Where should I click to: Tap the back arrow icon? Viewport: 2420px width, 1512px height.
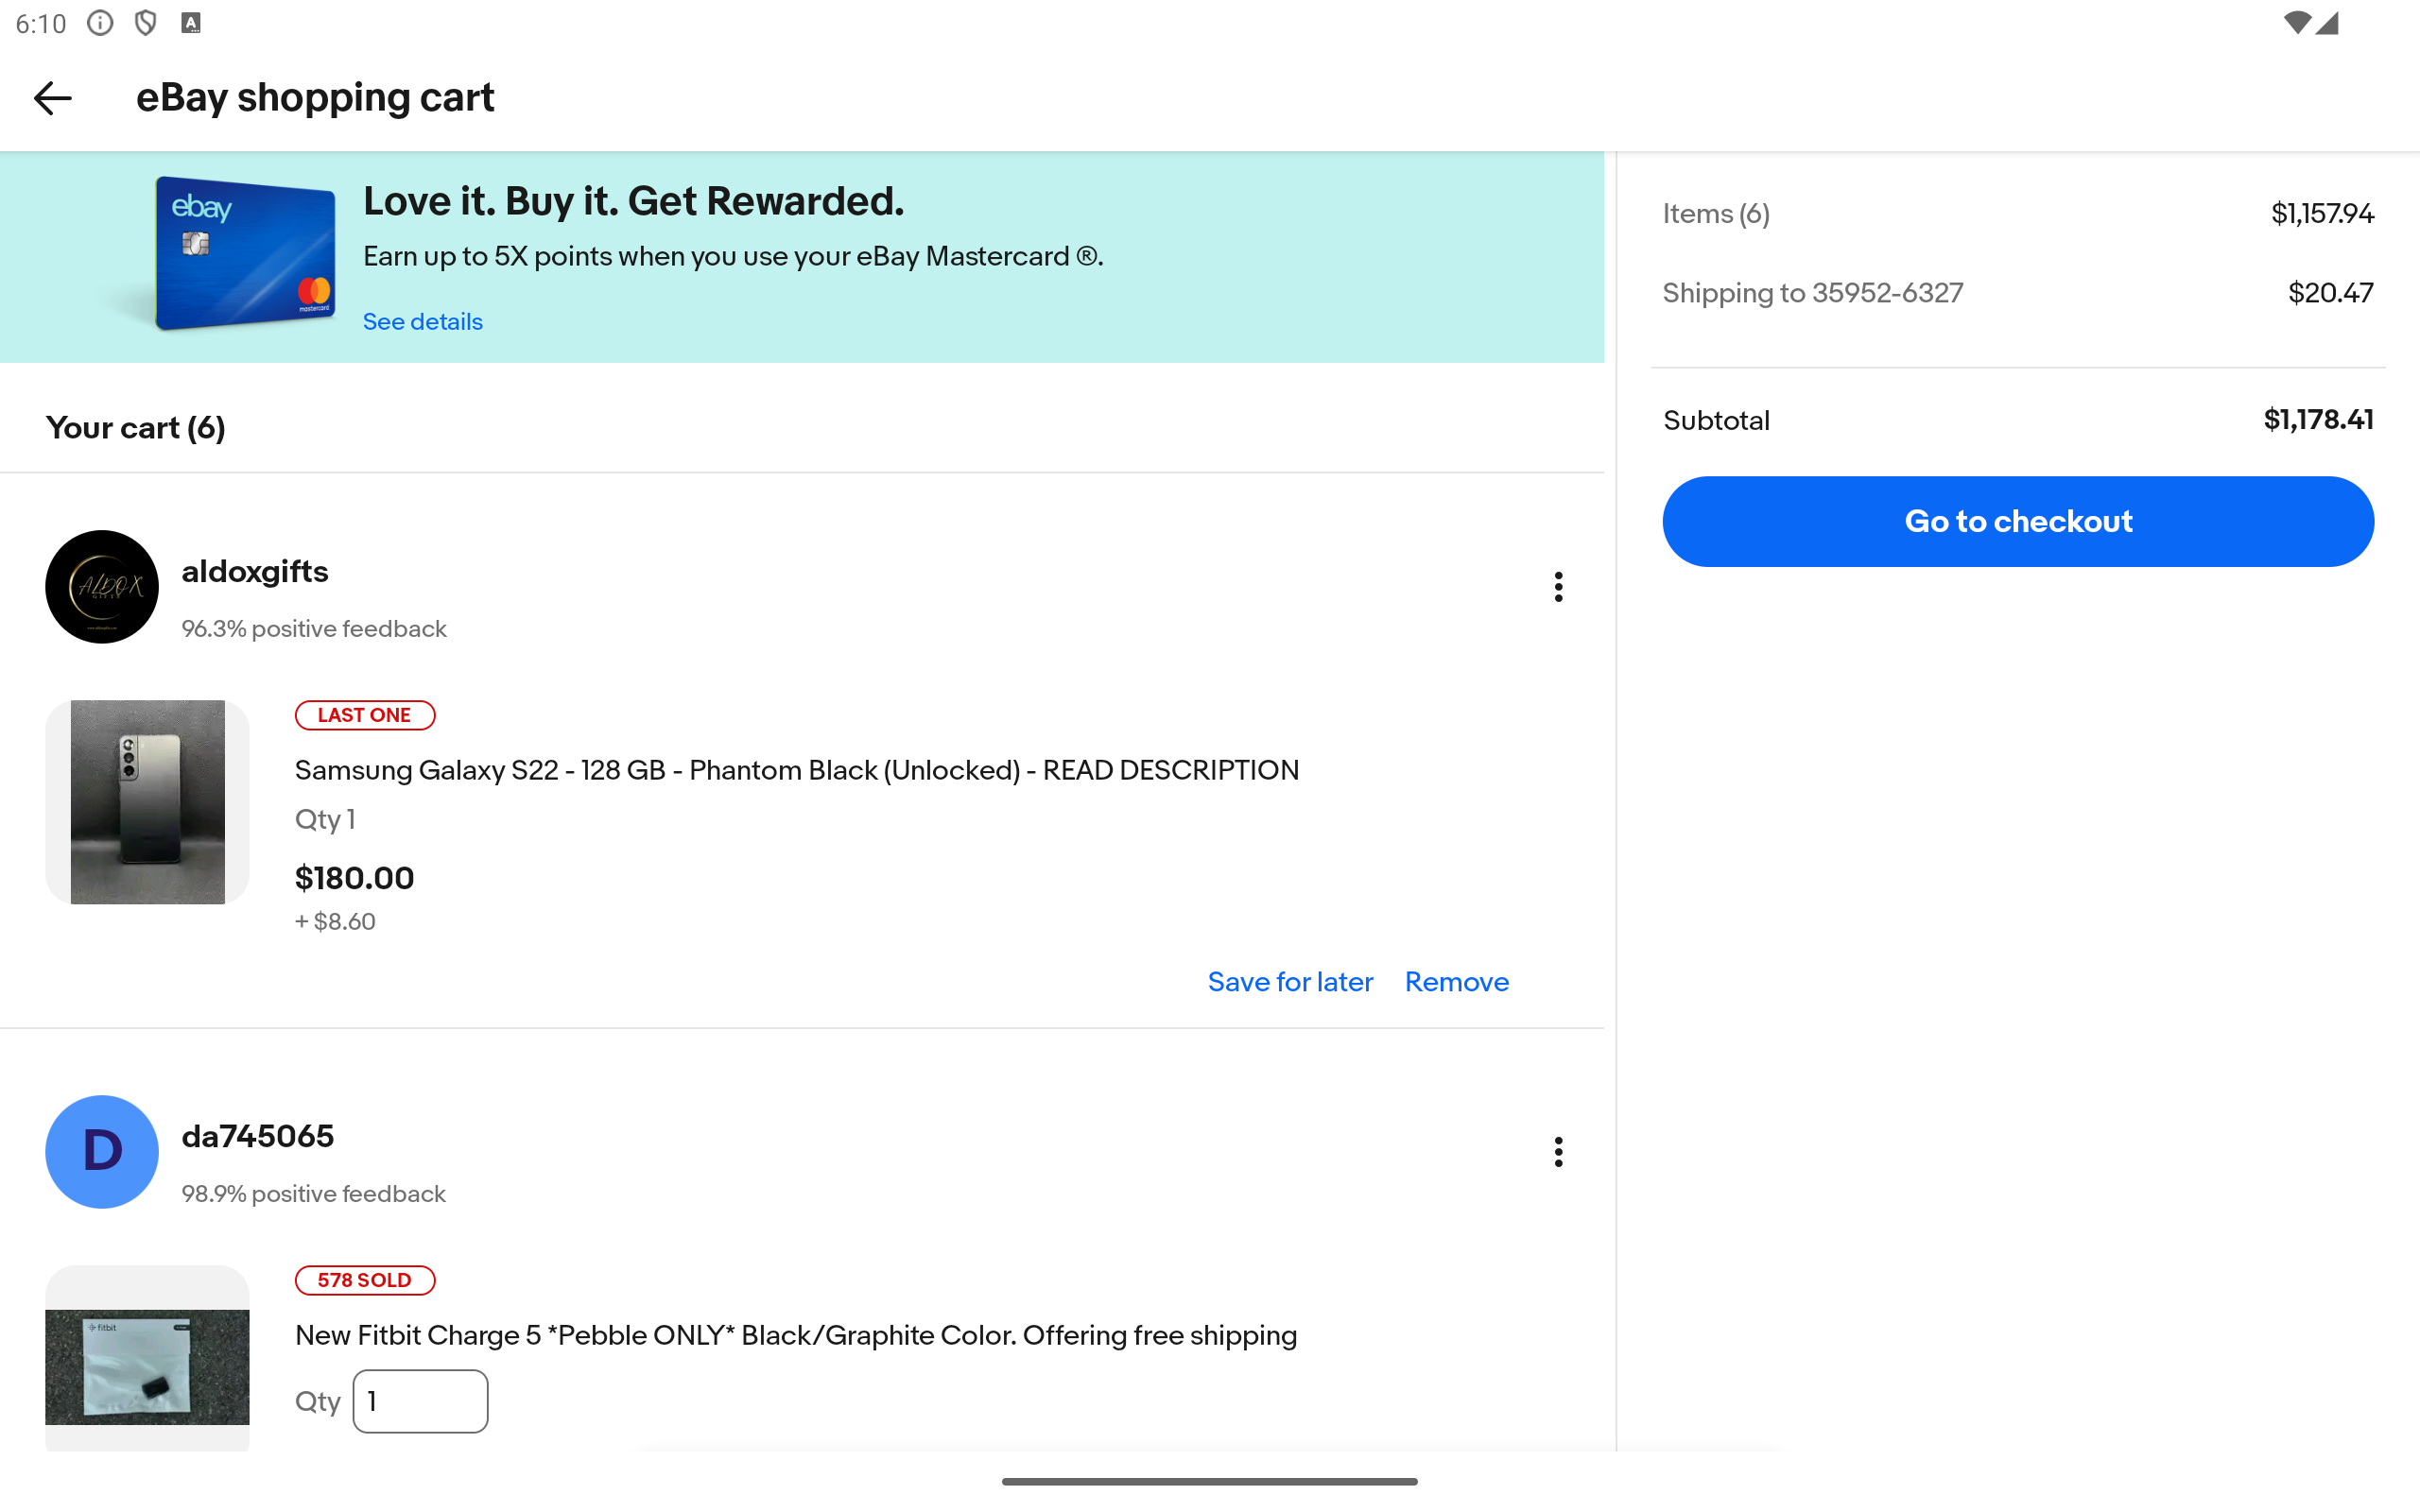52,98
